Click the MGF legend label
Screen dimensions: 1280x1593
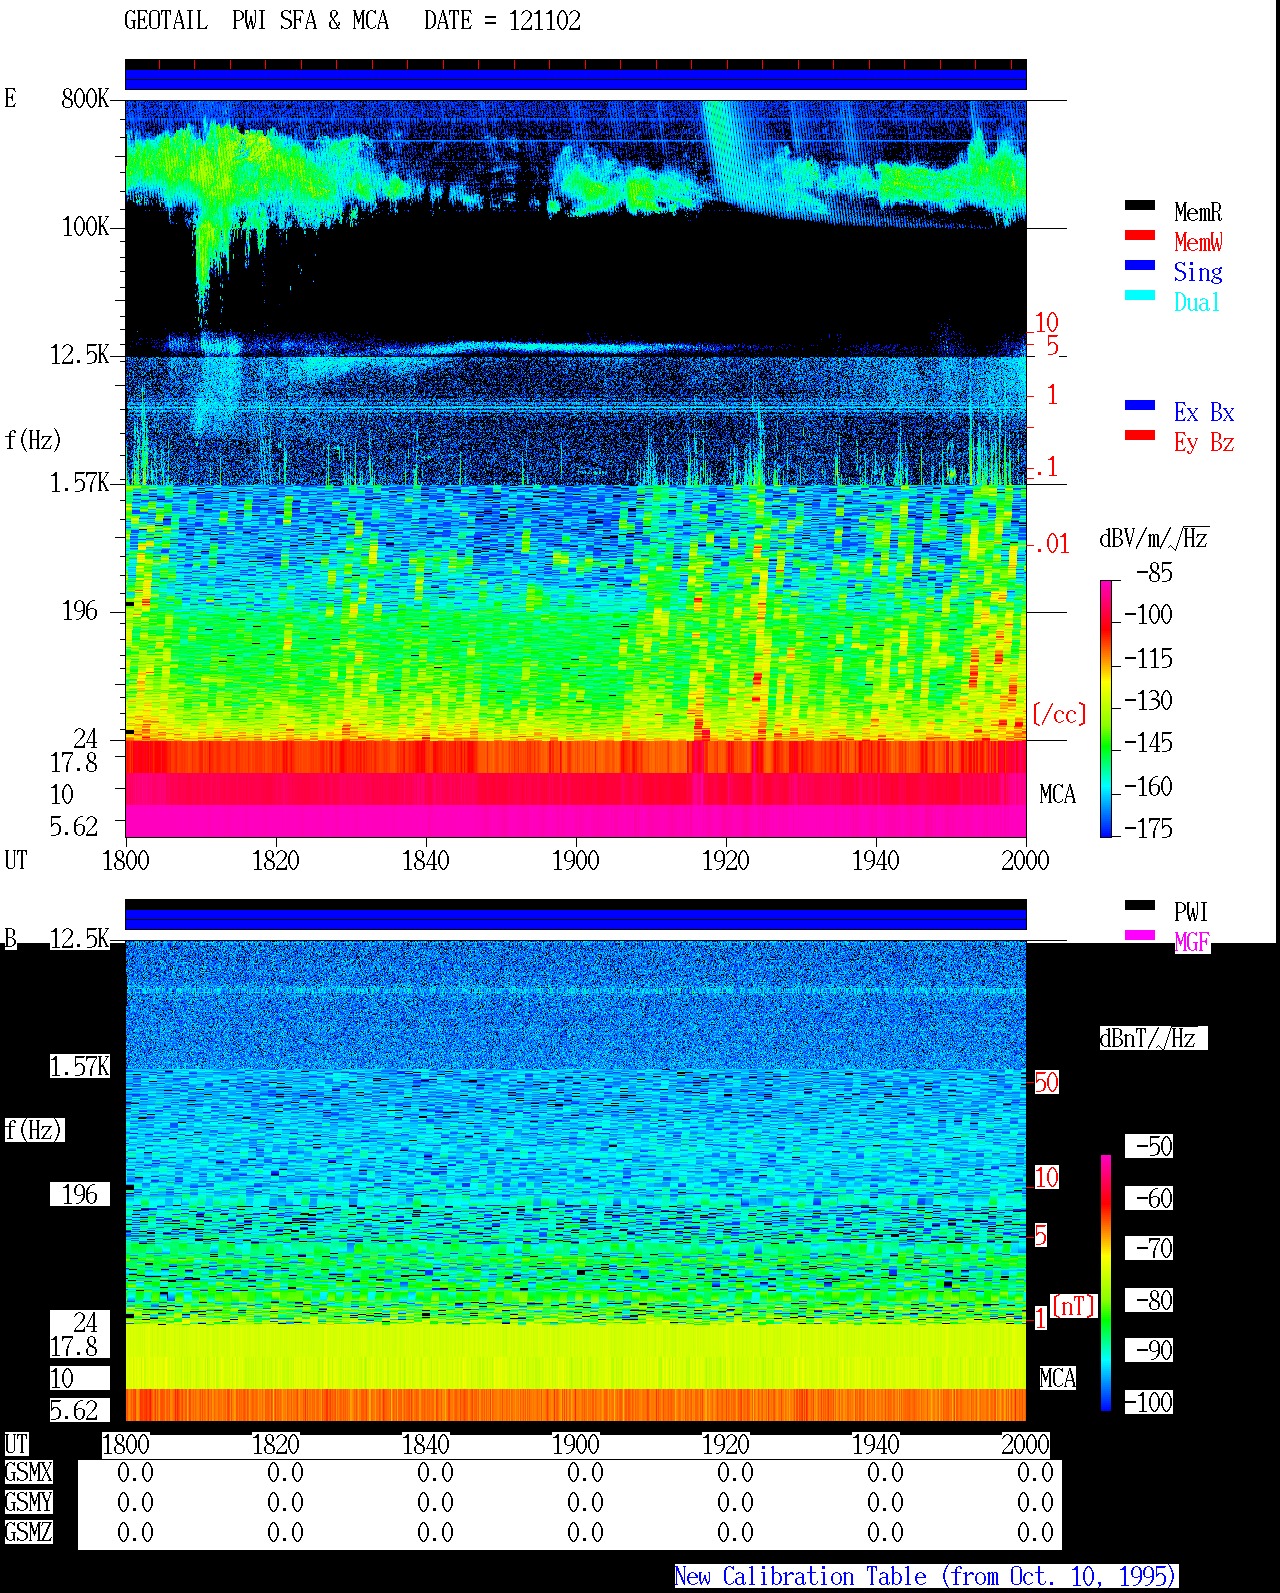[1192, 942]
